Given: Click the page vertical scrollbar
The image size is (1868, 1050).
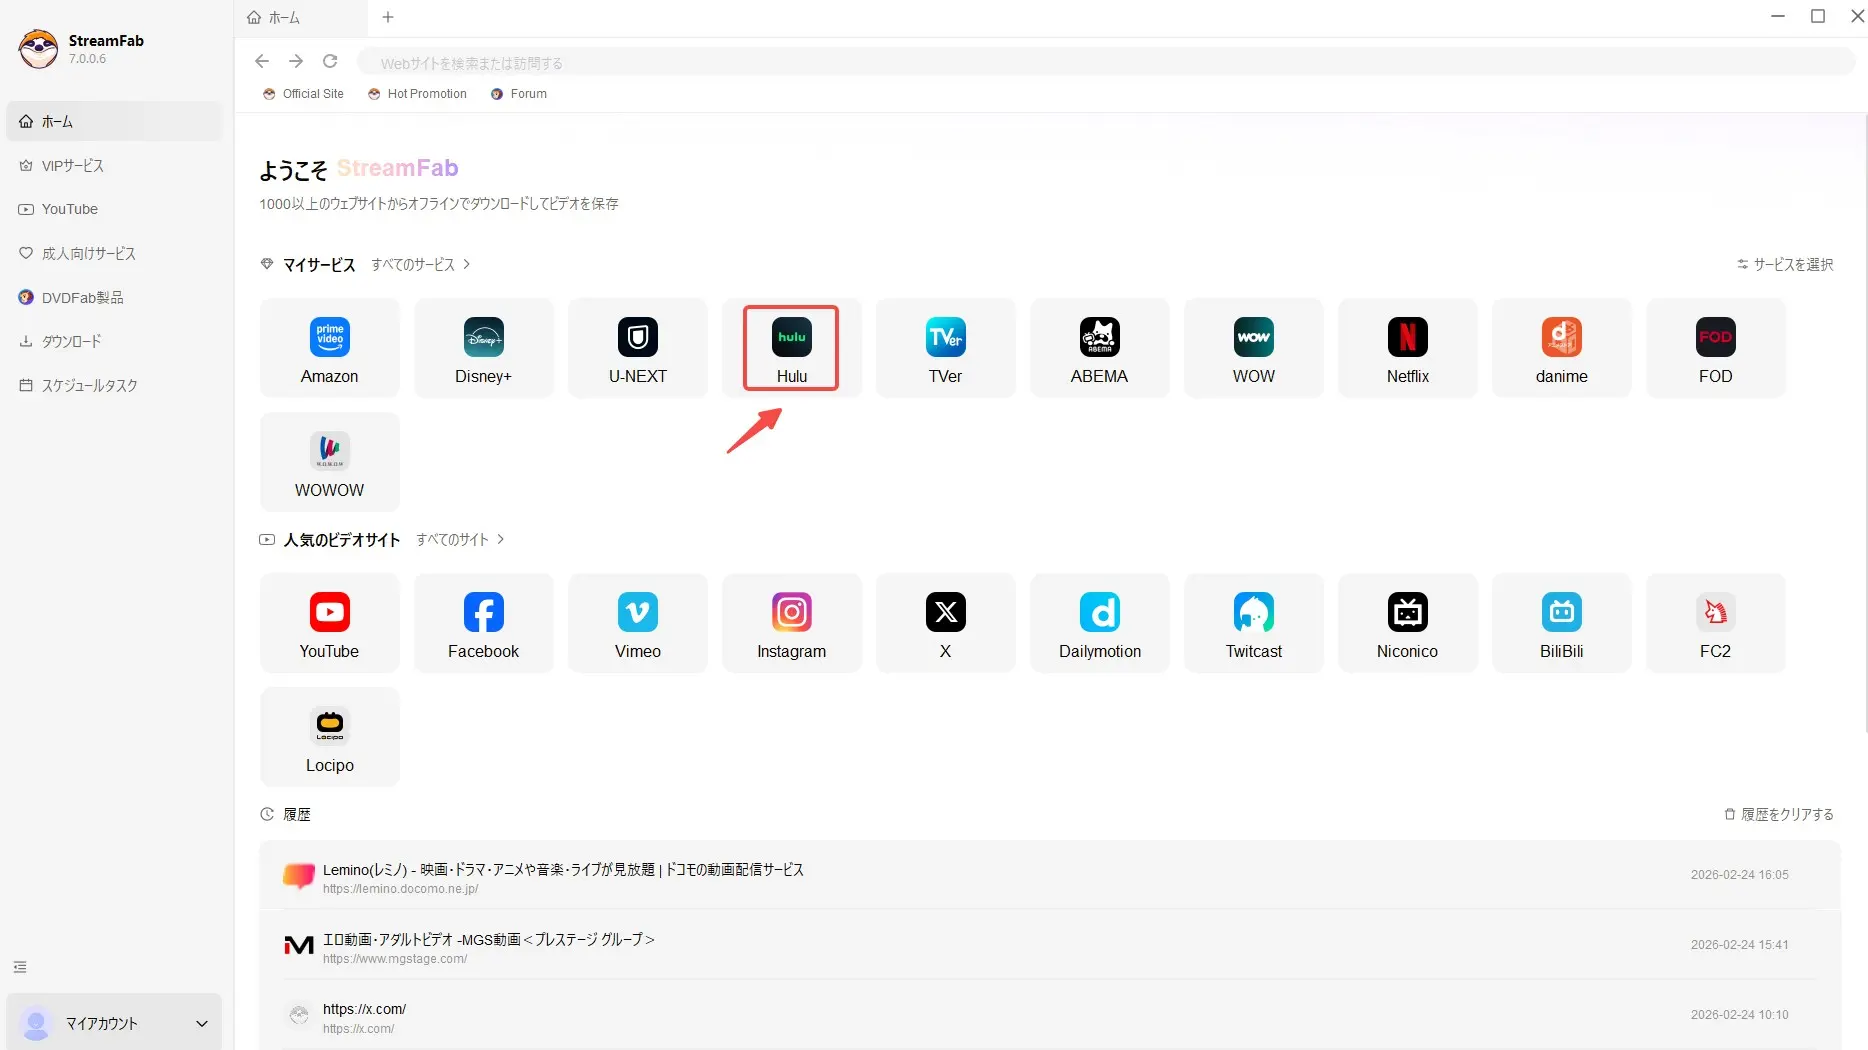Looking at the screenshot, I should [x=1864, y=425].
